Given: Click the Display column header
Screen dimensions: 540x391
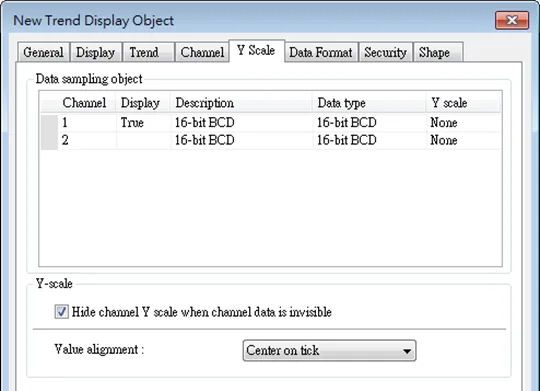Looking at the screenshot, I should 143,103.
